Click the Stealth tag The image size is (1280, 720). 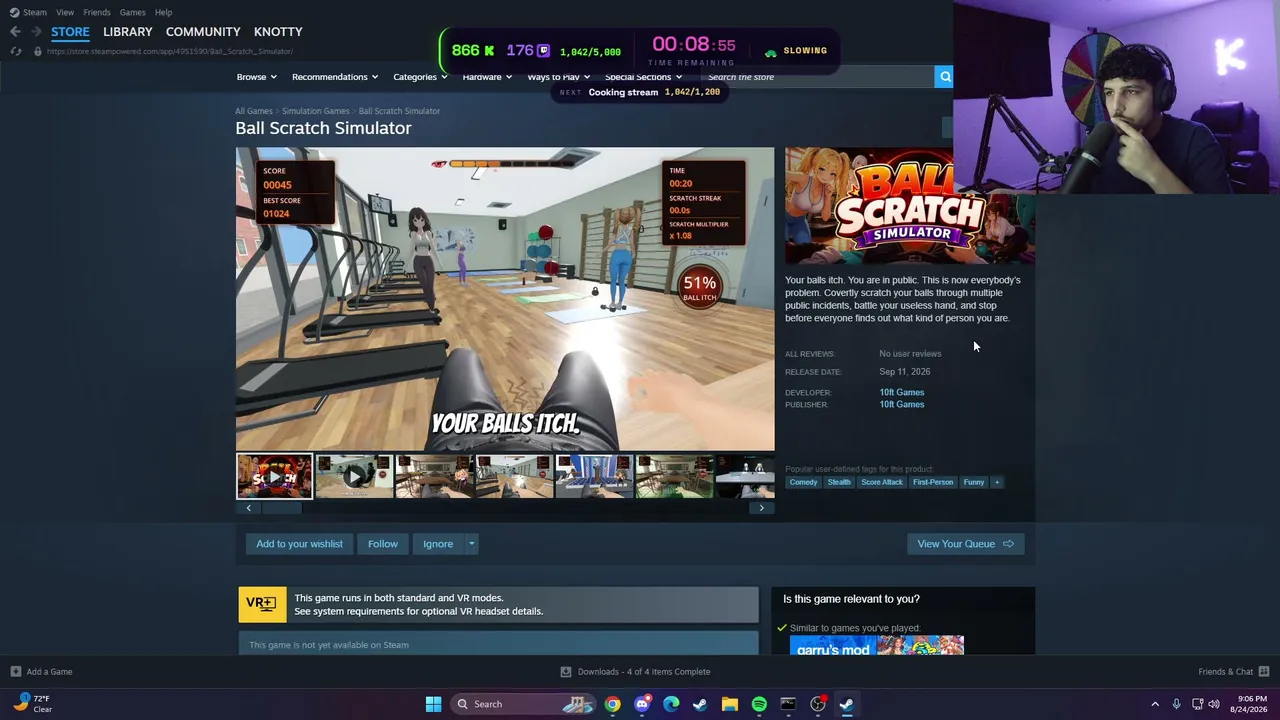(839, 482)
